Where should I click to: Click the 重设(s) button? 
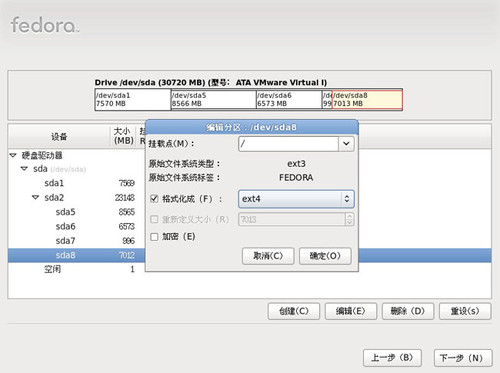465,311
